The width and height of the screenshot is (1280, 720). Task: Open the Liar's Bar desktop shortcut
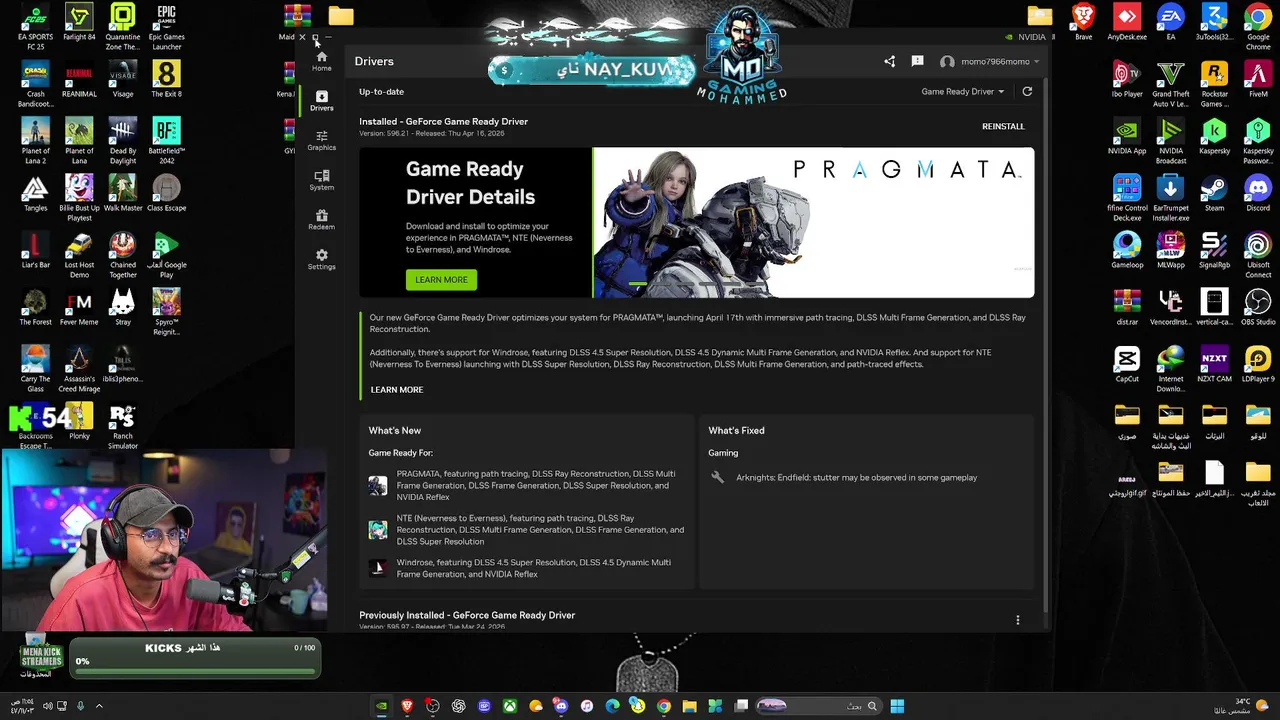(x=35, y=251)
